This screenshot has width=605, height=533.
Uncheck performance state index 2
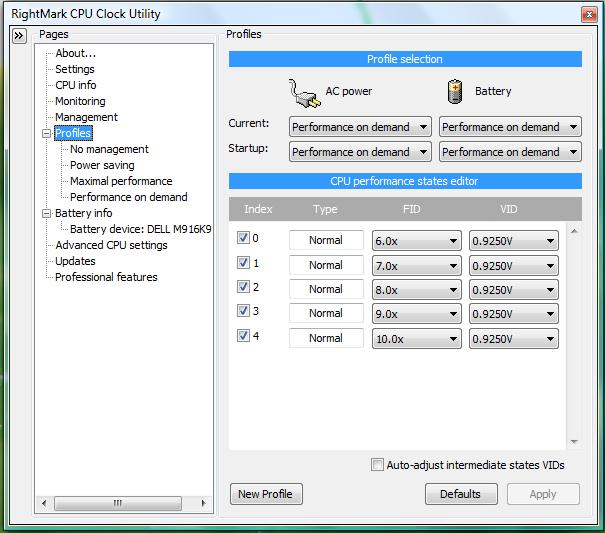point(243,286)
